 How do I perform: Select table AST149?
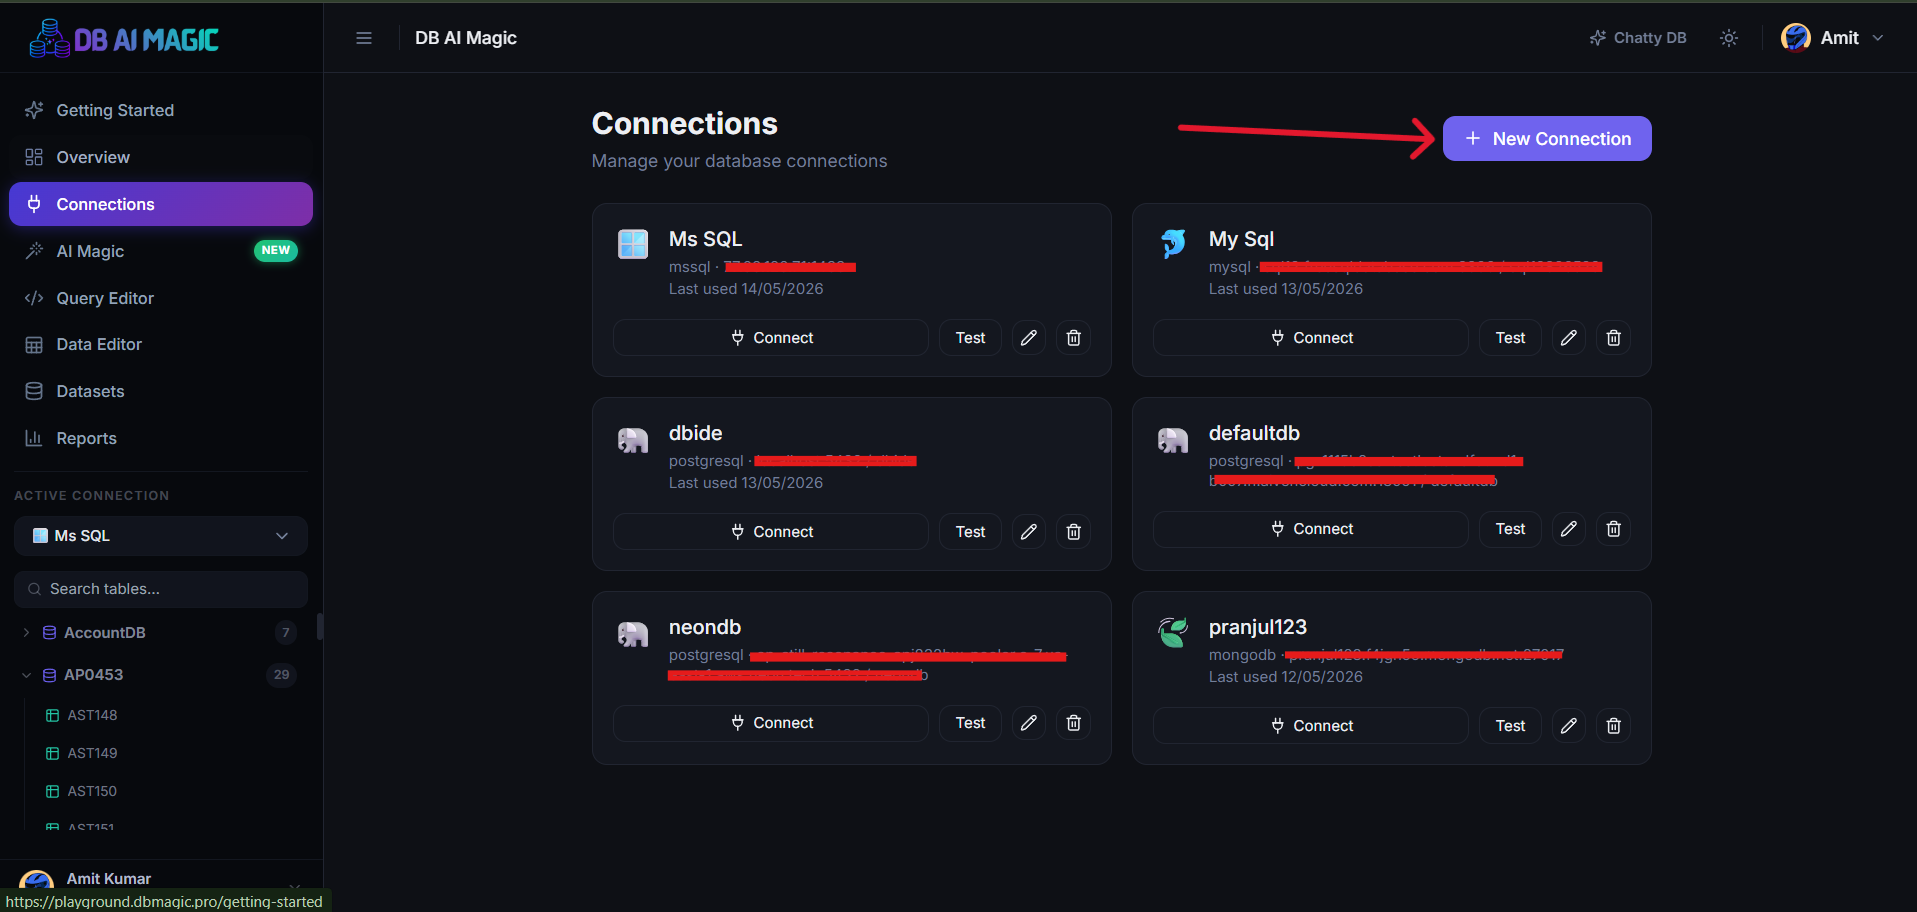(92, 753)
